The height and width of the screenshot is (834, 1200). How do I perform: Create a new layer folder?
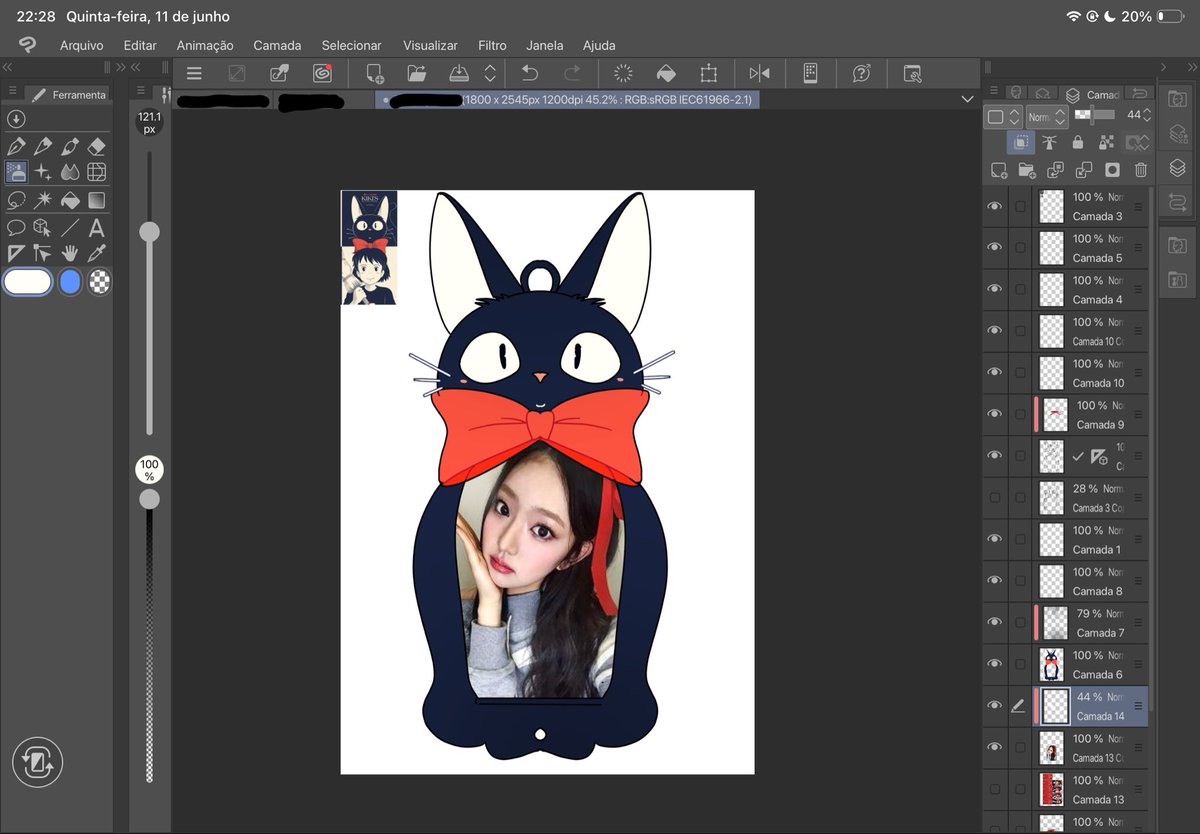tap(1027, 170)
